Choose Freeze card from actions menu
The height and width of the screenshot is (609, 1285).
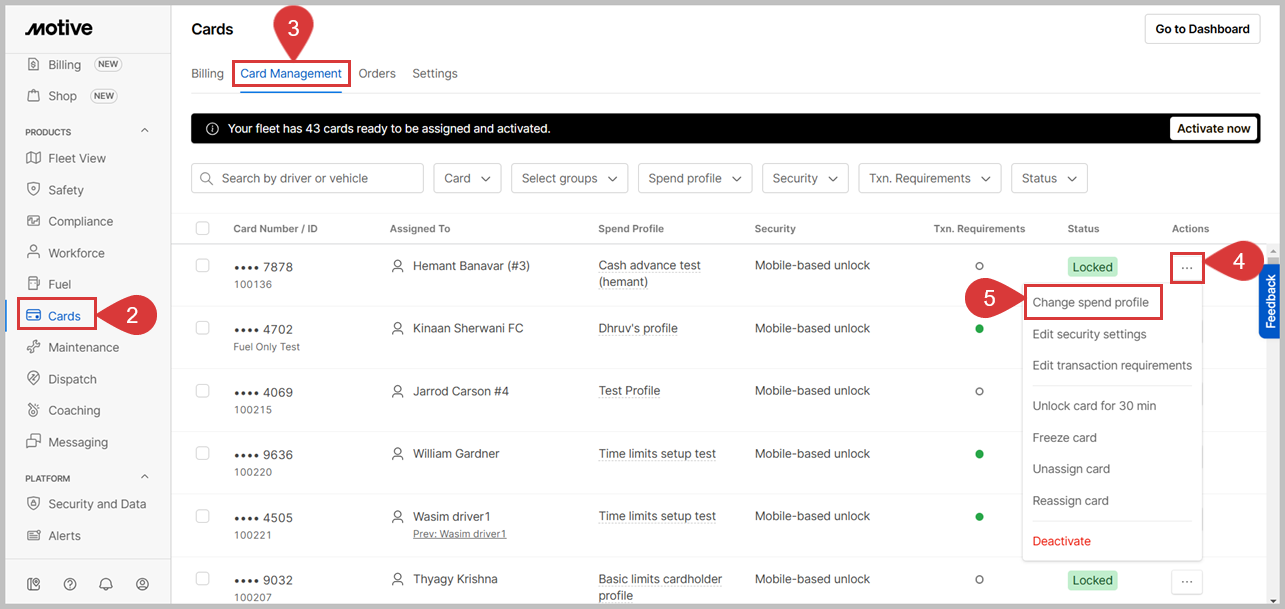click(1064, 438)
